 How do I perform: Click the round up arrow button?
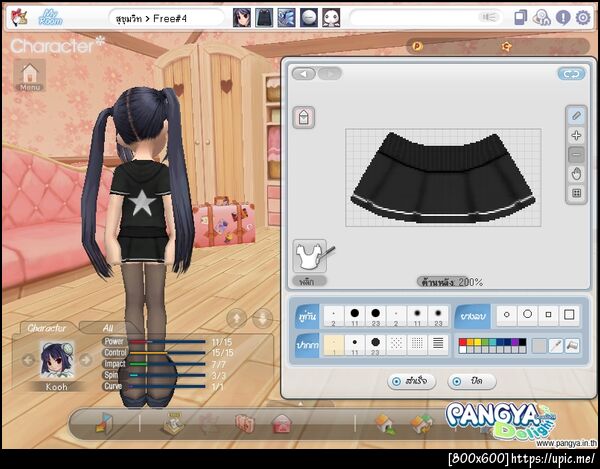tap(237, 319)
